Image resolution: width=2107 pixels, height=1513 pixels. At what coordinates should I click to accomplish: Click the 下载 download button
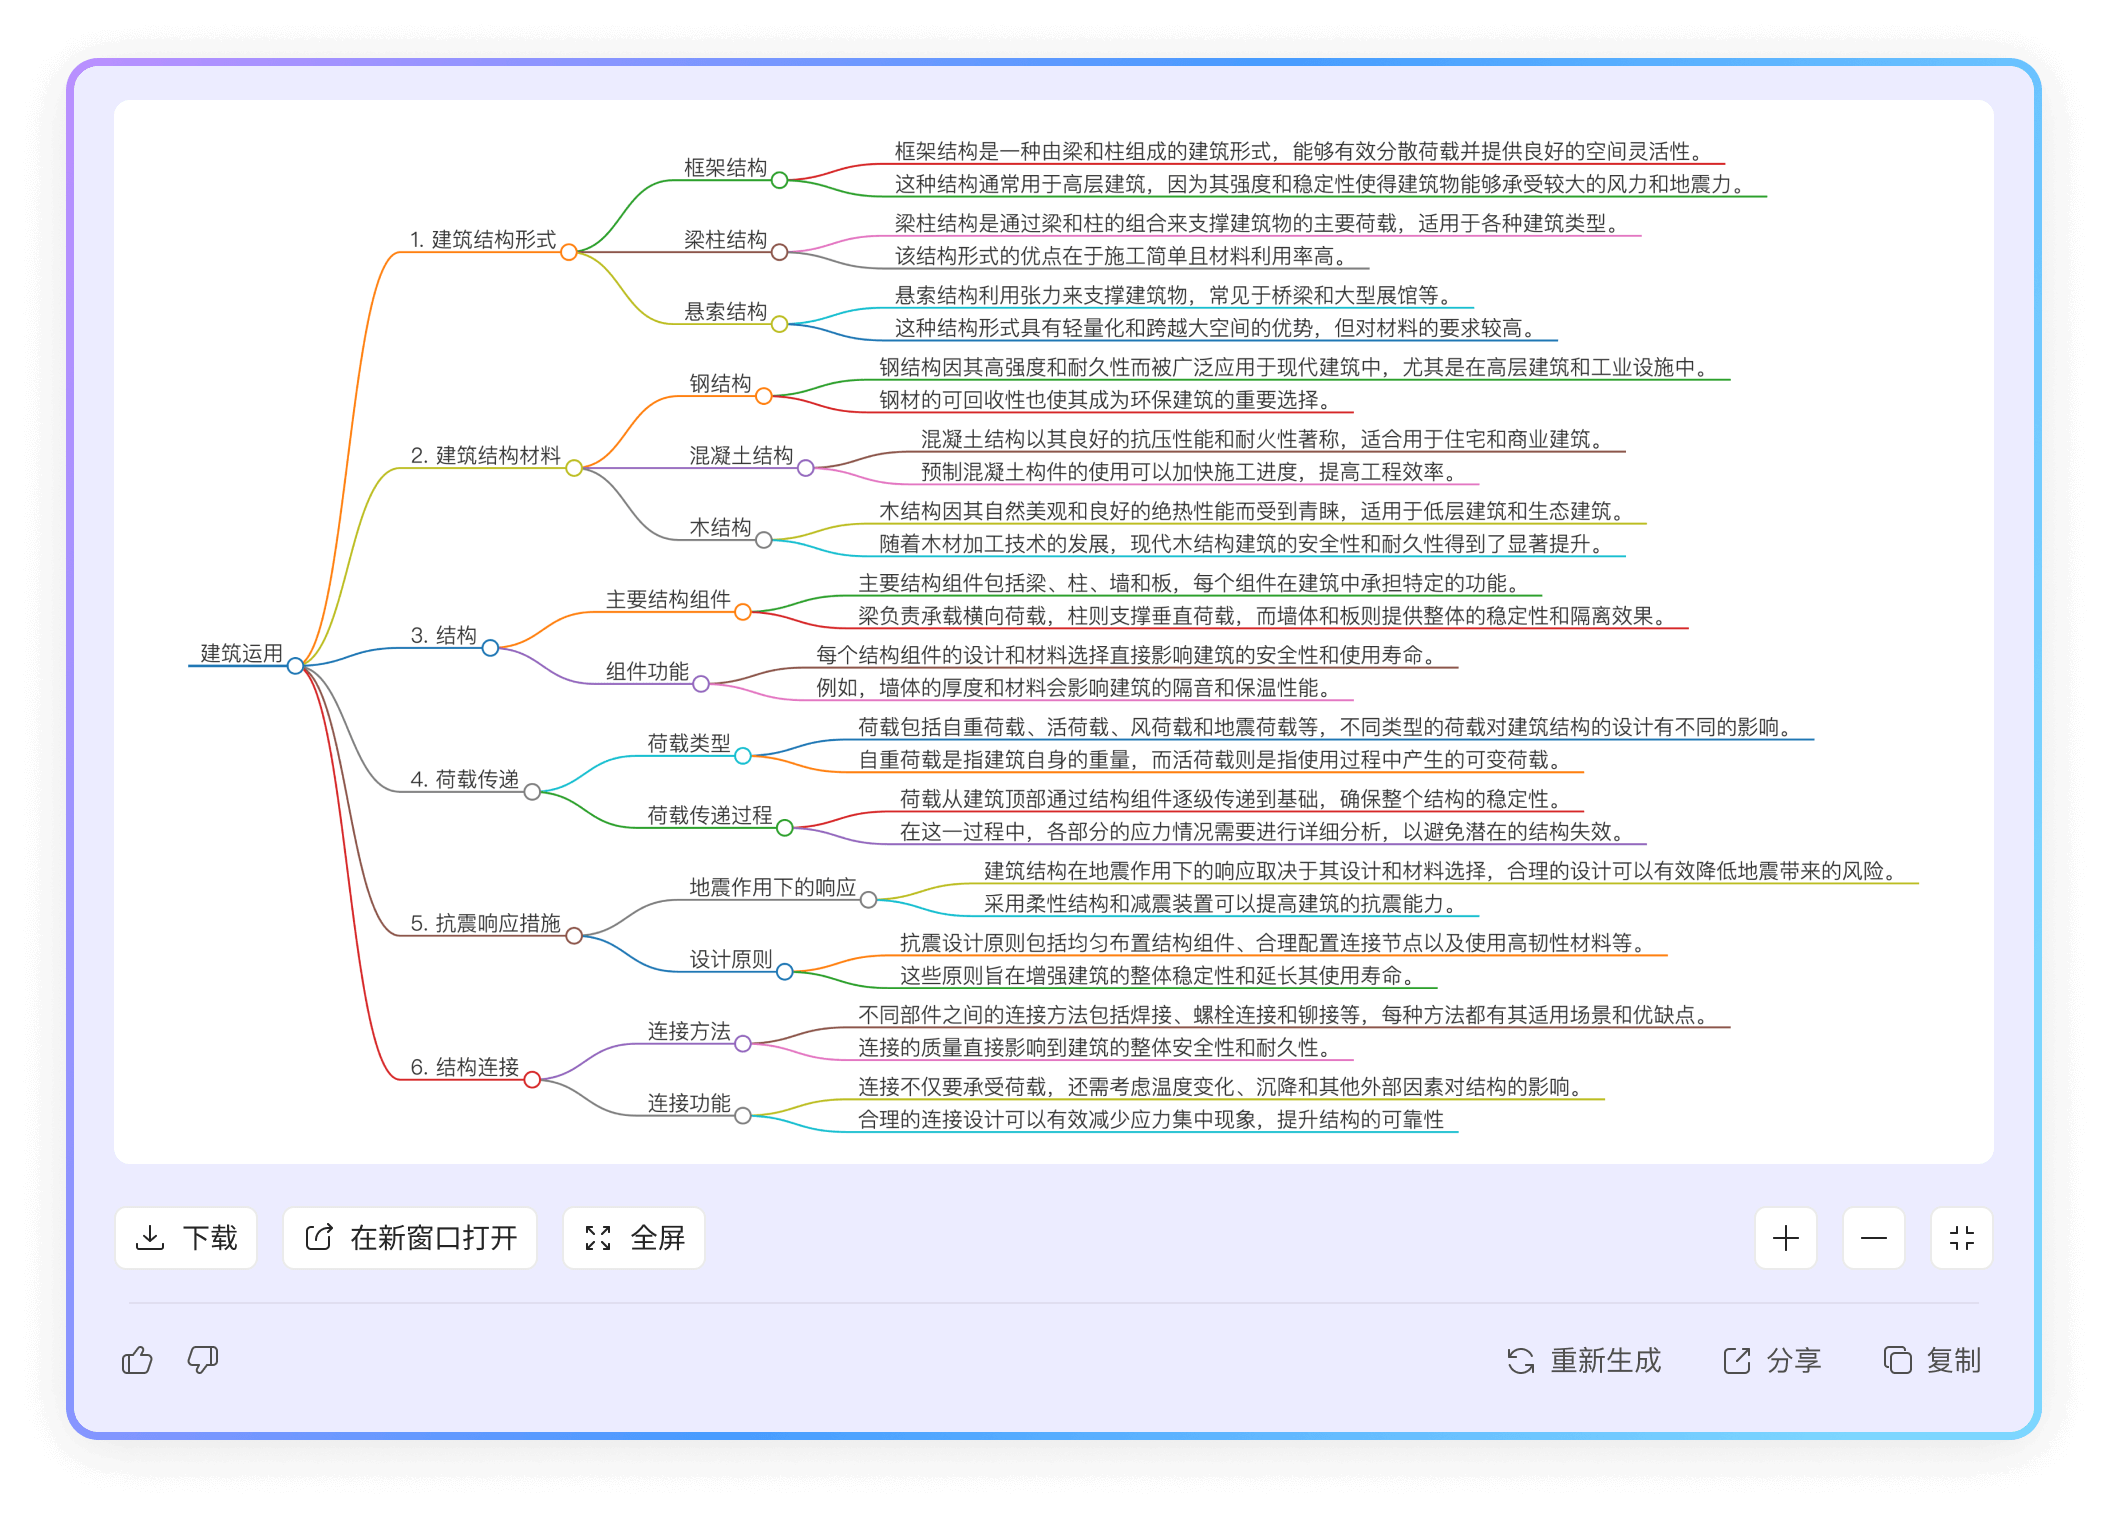point(186,1238)
